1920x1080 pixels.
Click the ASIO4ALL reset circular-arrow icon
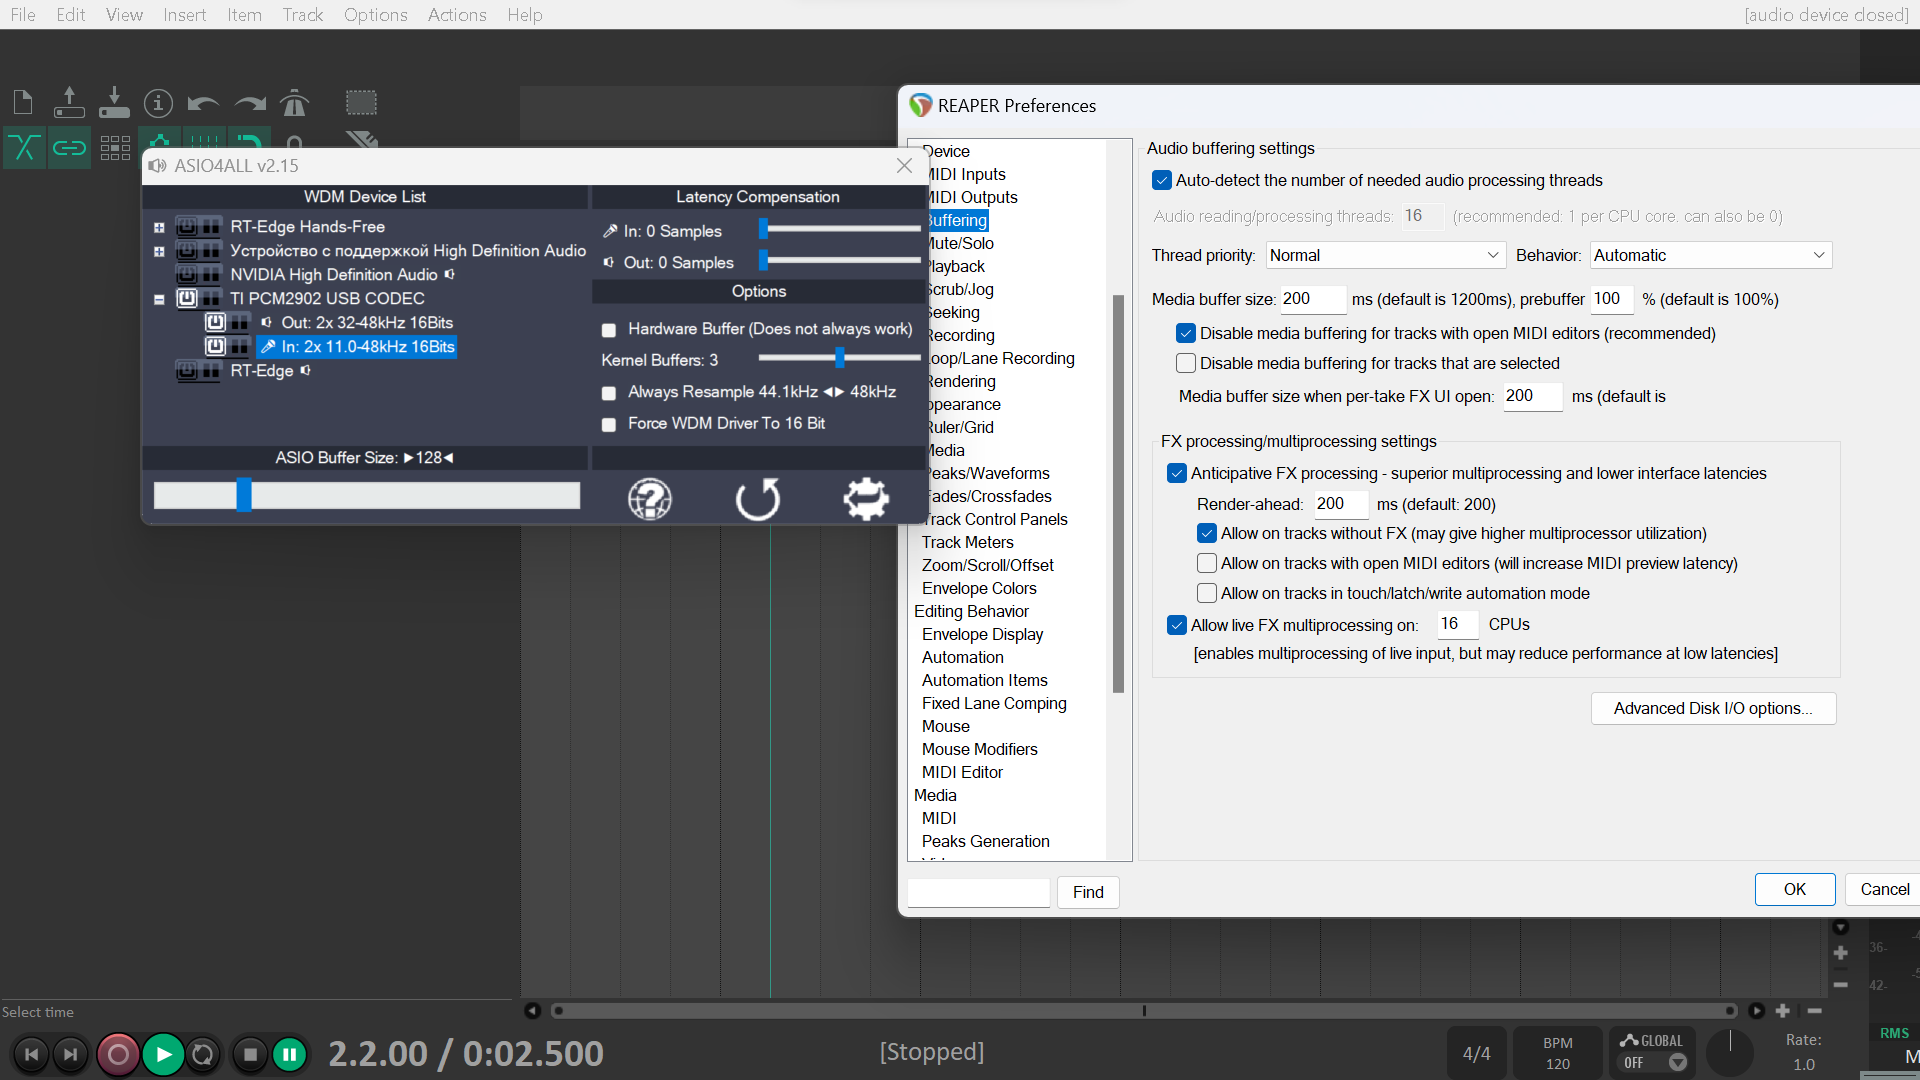[x=758, y=499]
